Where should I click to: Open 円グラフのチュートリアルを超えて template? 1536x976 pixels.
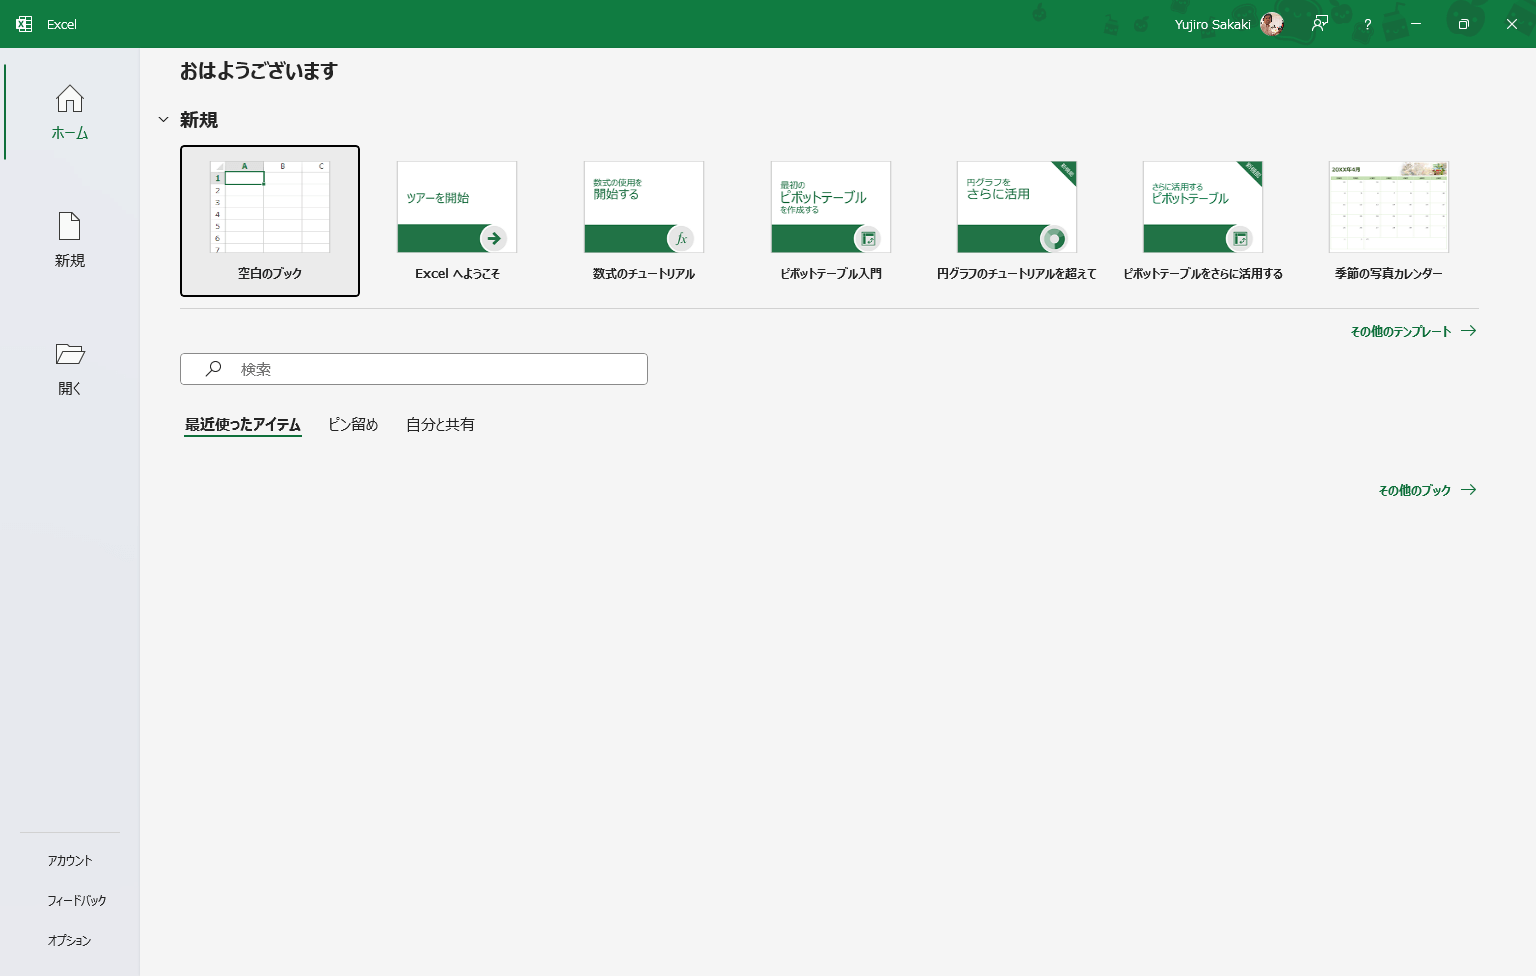click(1017, 221)
